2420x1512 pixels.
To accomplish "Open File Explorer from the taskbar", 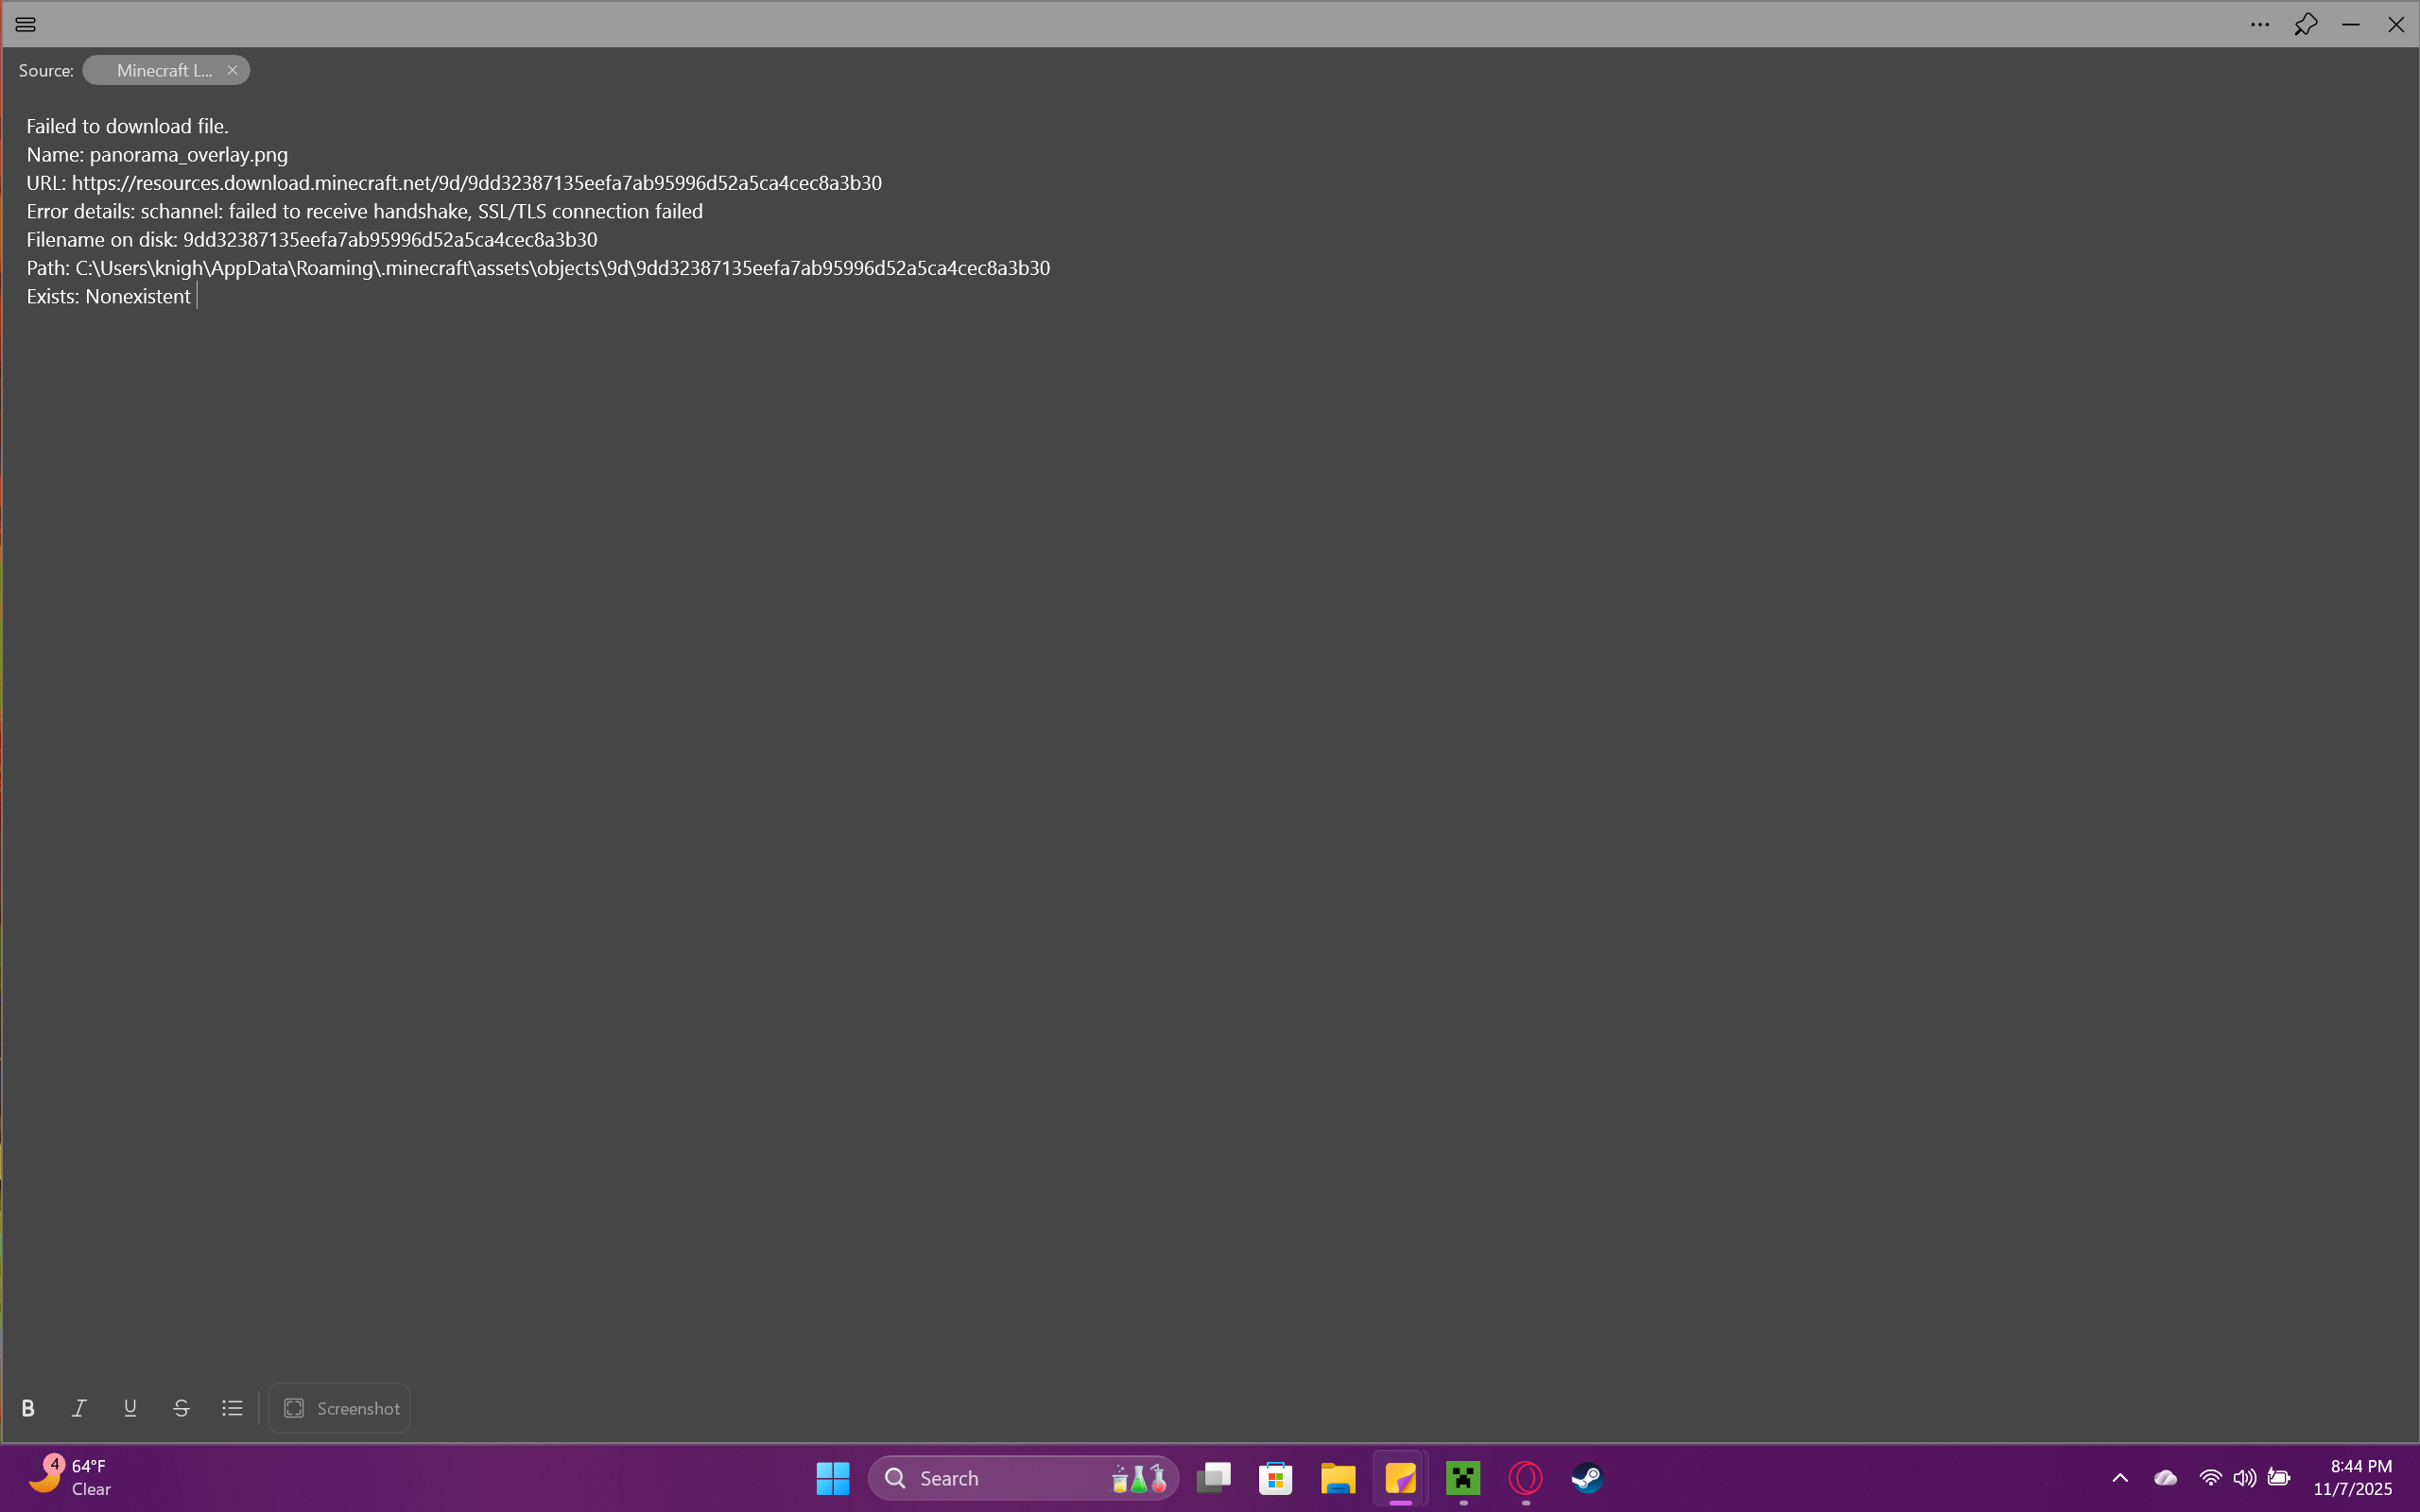I will (x=1338, y=1478).
